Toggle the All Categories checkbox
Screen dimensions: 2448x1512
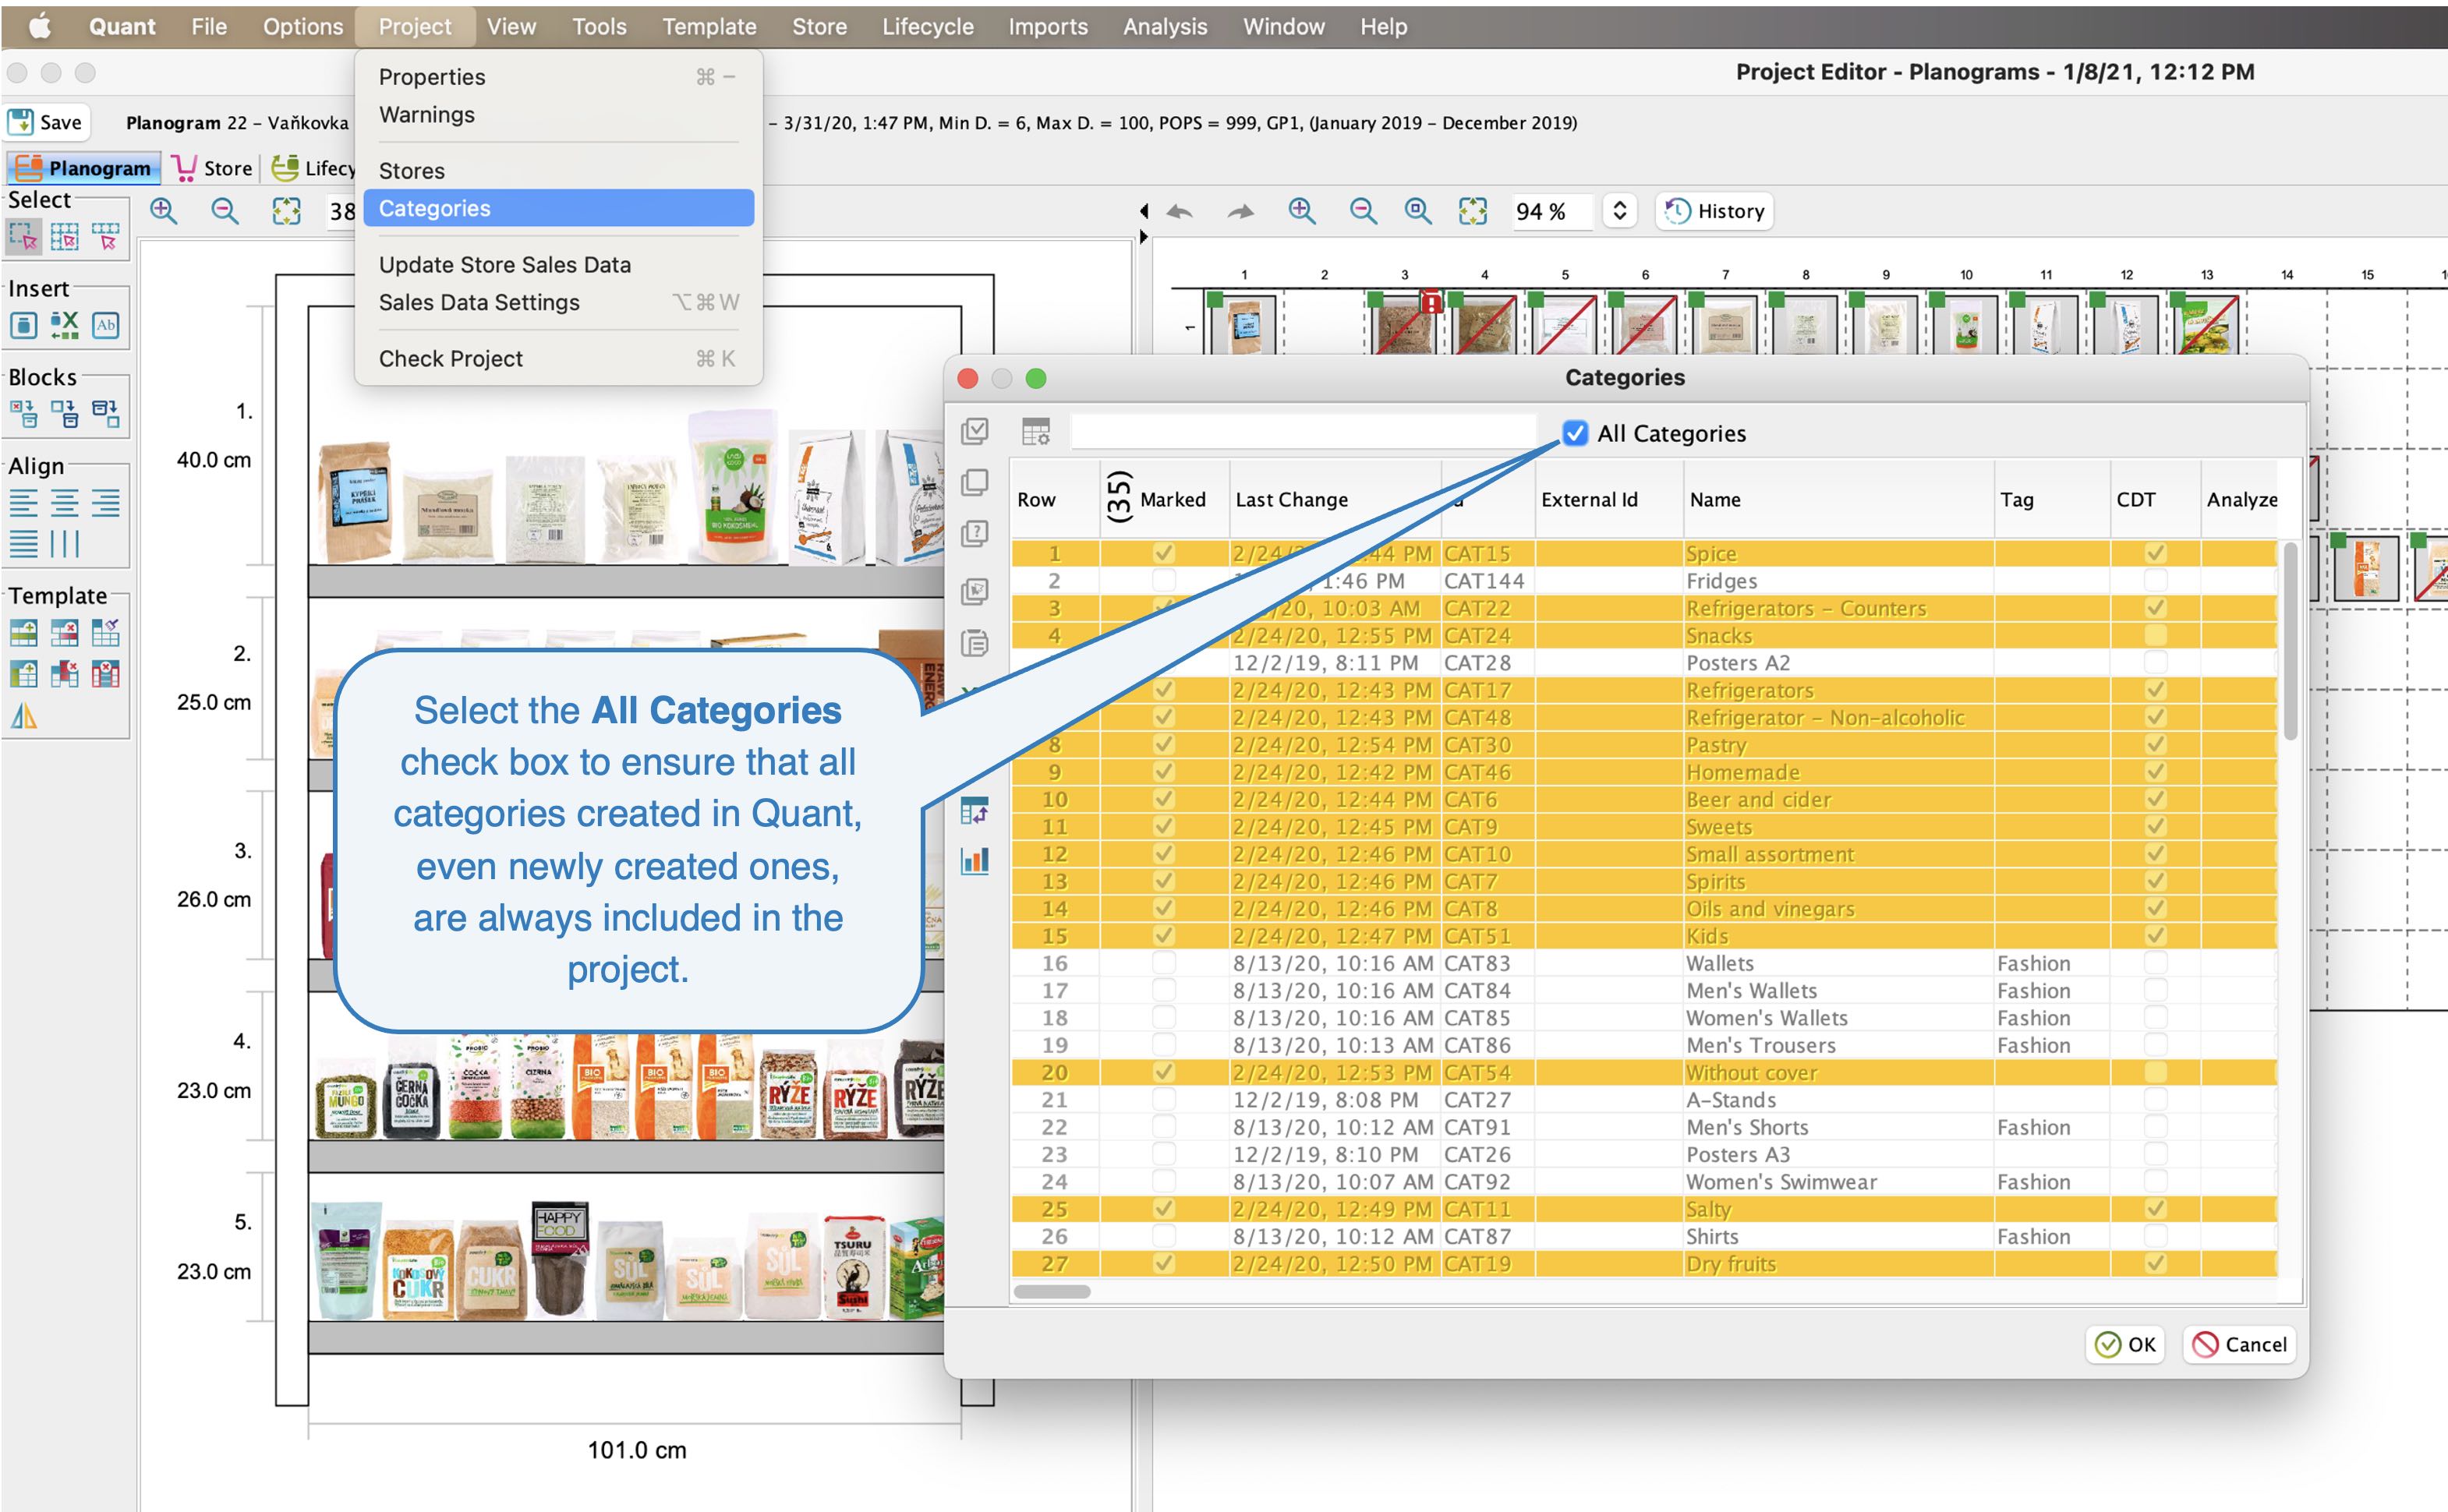1575,433
